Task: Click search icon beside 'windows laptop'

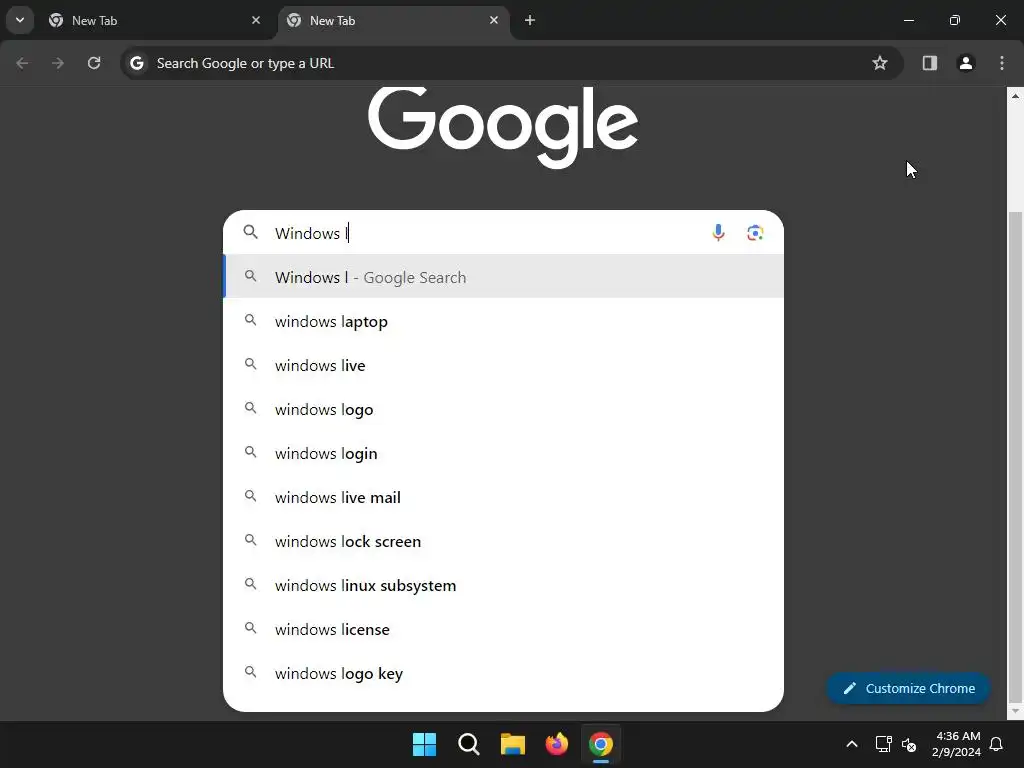Action: click(x=250, y=320)
